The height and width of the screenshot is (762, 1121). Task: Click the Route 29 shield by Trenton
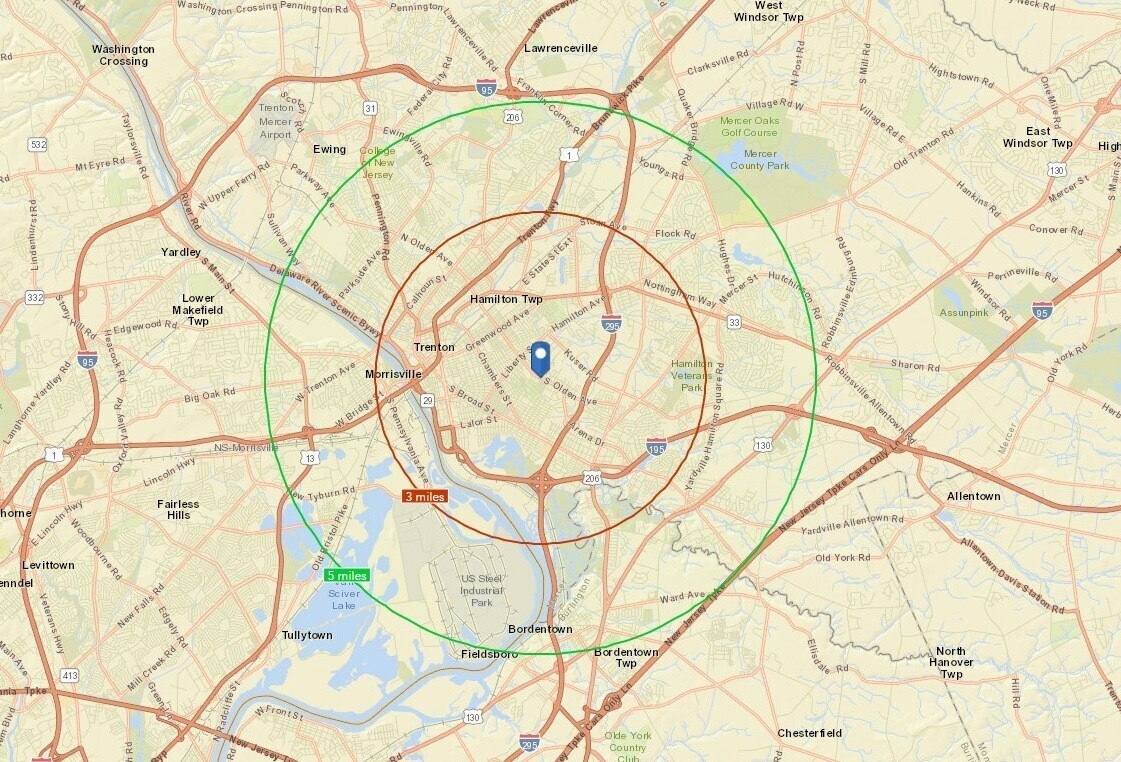(428, 400)
